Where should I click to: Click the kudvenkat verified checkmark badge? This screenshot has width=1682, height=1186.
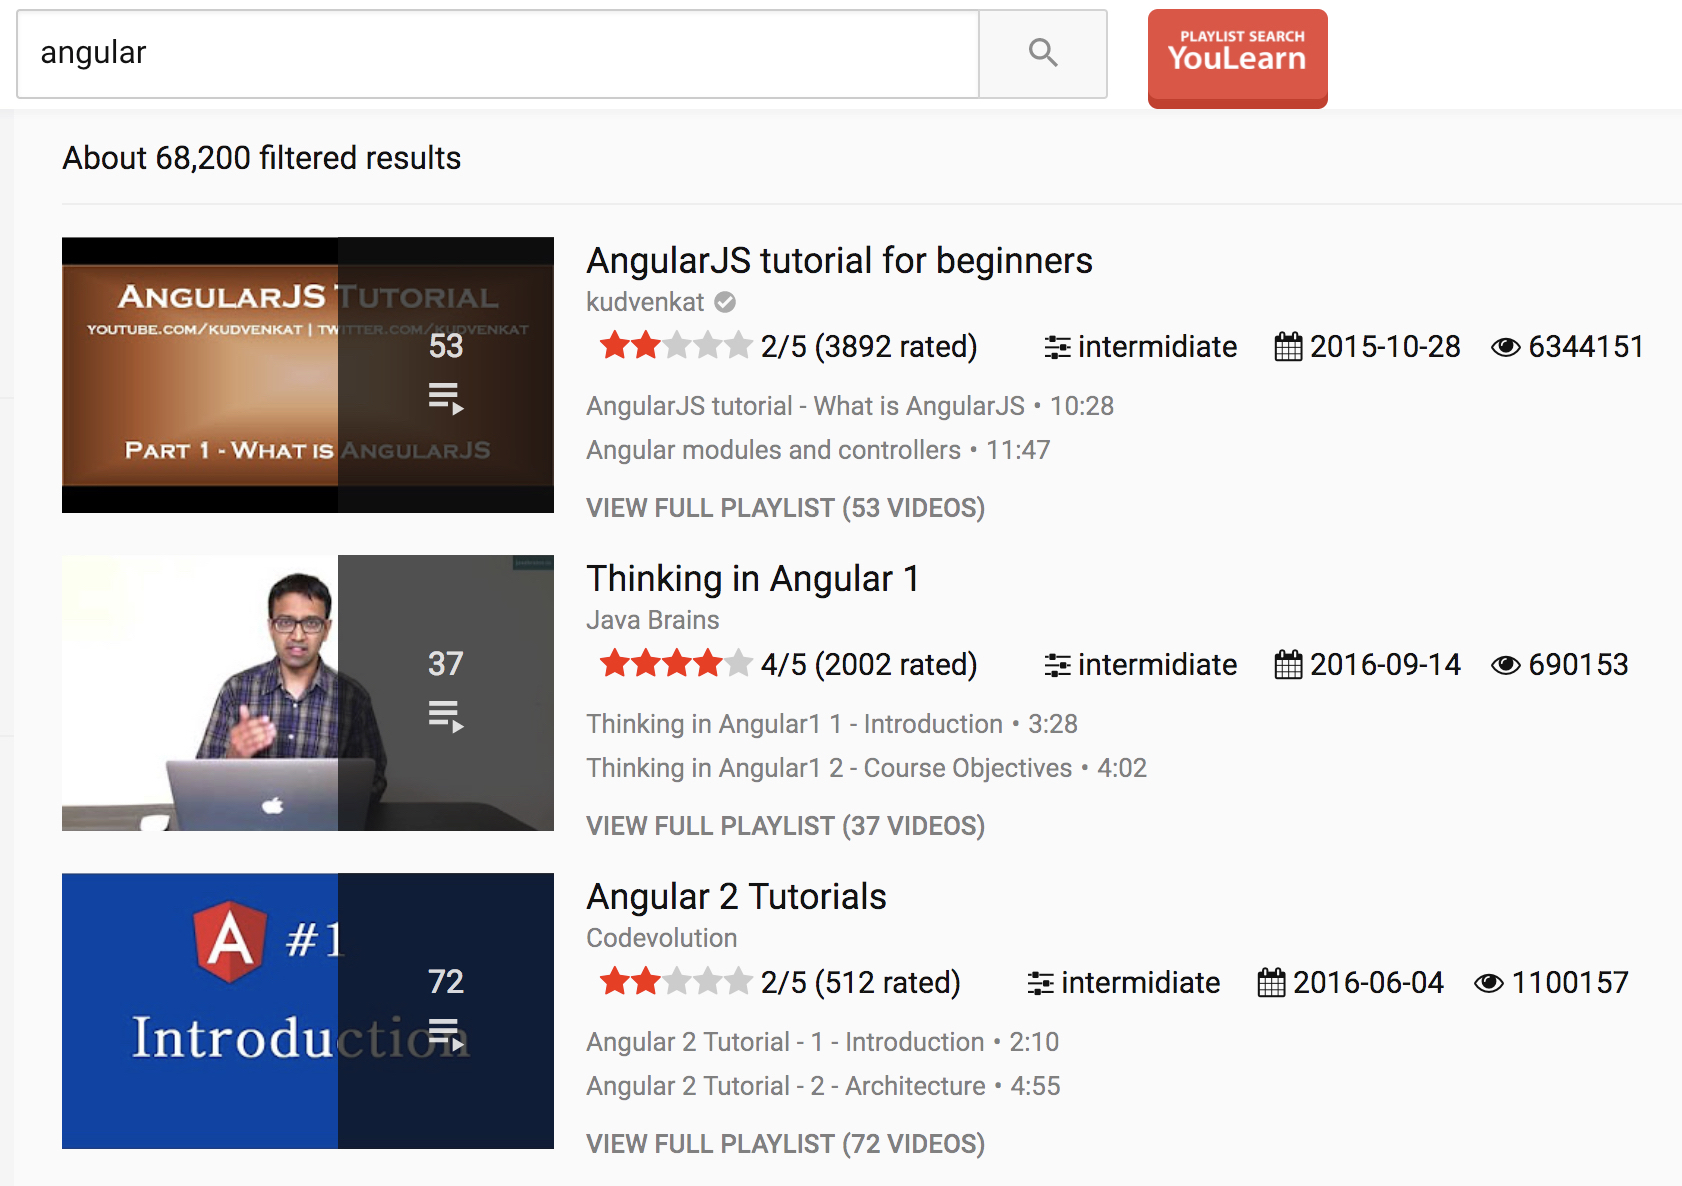click(726, 302)
